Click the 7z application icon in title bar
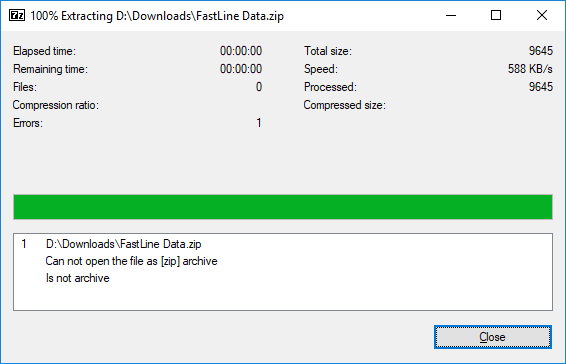The image size is (566, 364). (17, 16)
